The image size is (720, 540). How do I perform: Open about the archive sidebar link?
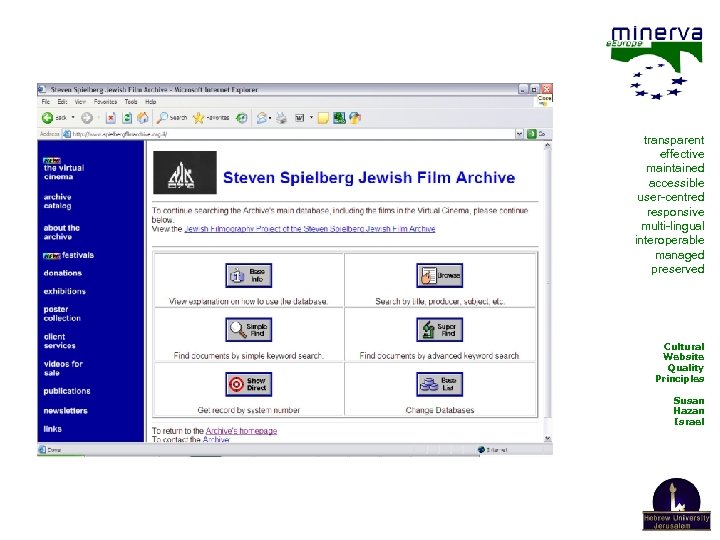[62, 232]
